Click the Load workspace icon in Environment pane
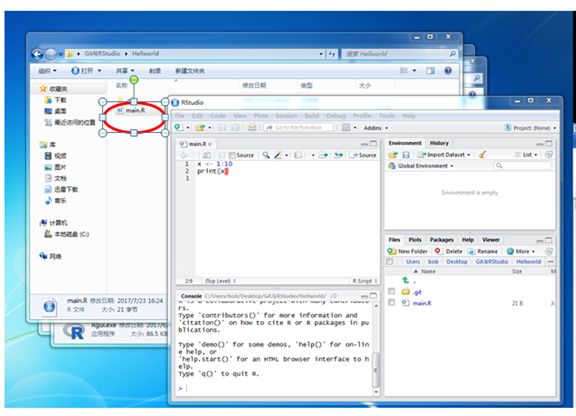This screenshot has width=576, height=416. coord(393,155)
